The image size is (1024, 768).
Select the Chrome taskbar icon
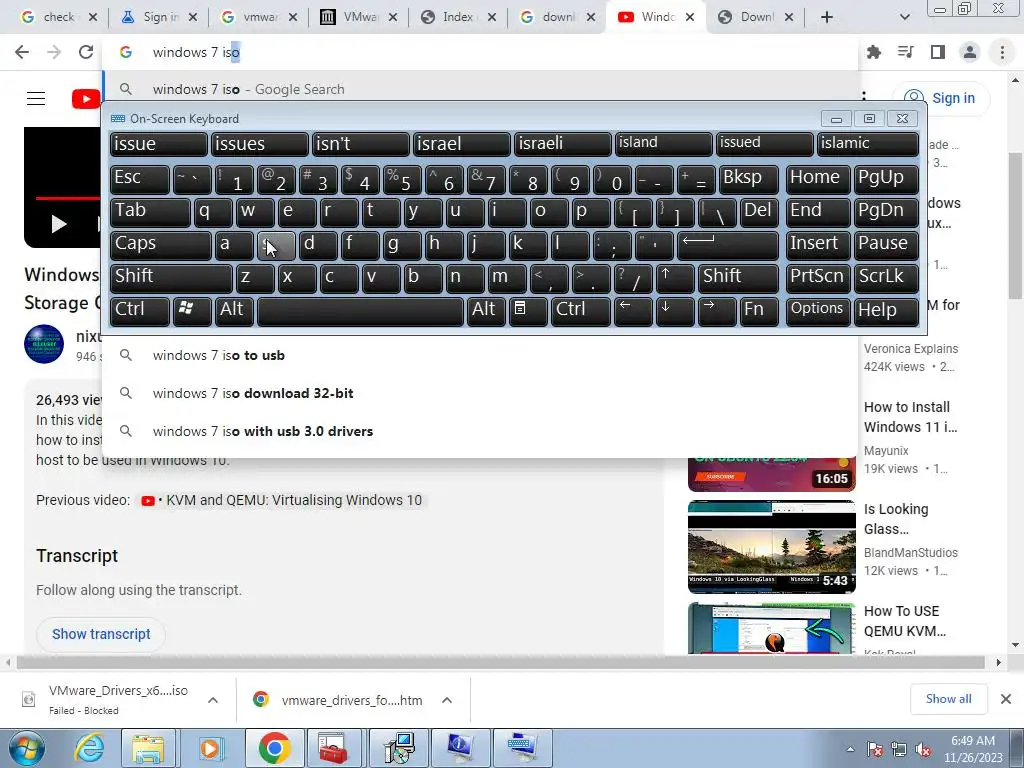274,748
